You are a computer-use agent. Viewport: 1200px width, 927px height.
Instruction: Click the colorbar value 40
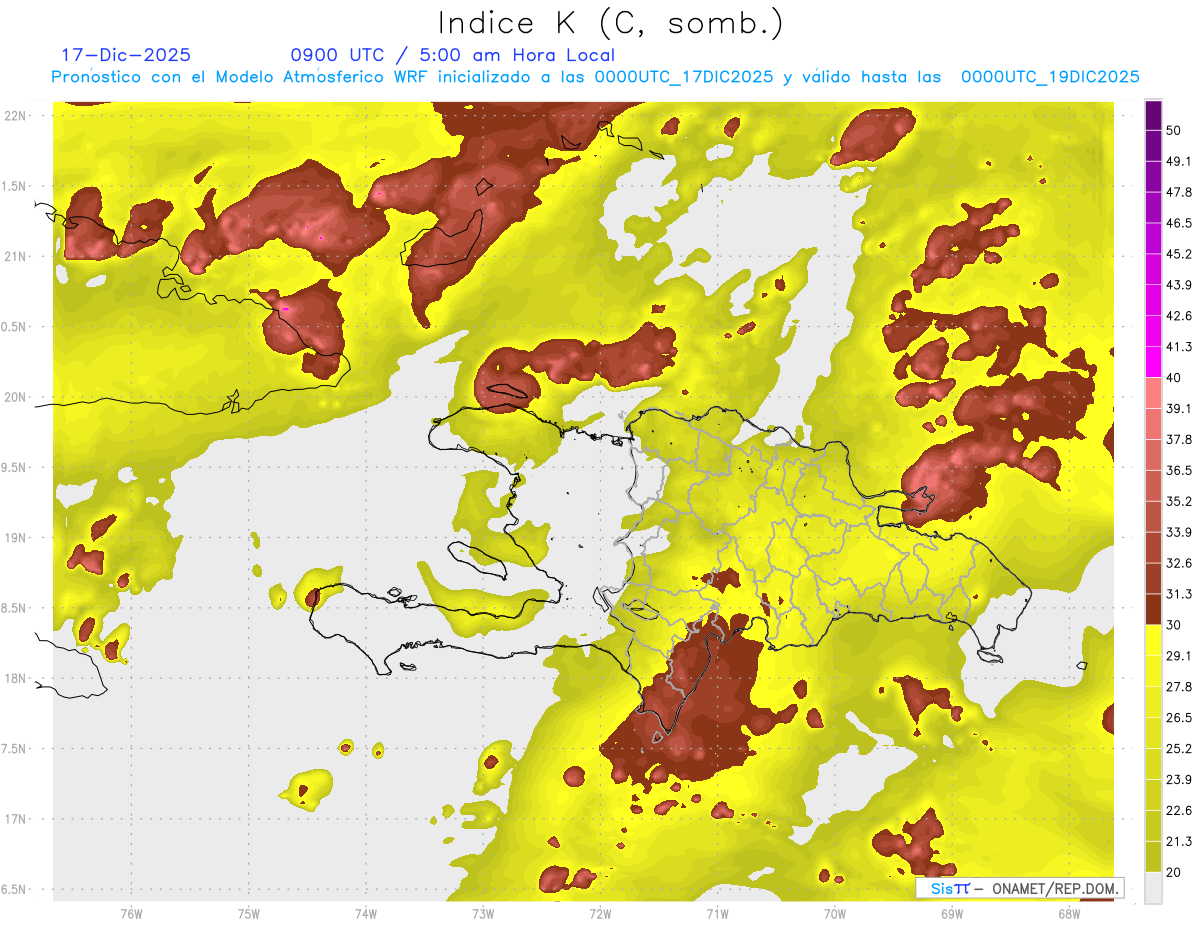[1176, 377]
